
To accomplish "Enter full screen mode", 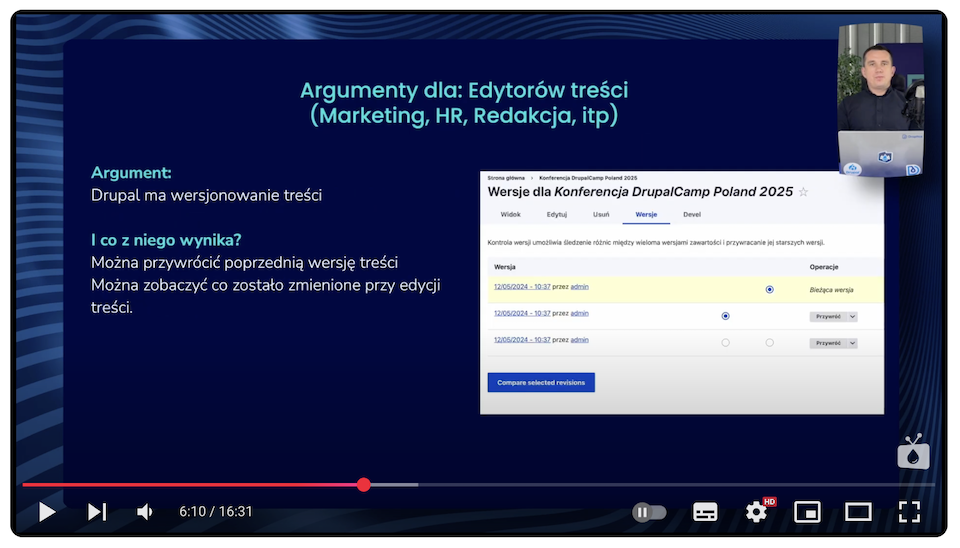I will pyautogui.click(x=909, y=512).
